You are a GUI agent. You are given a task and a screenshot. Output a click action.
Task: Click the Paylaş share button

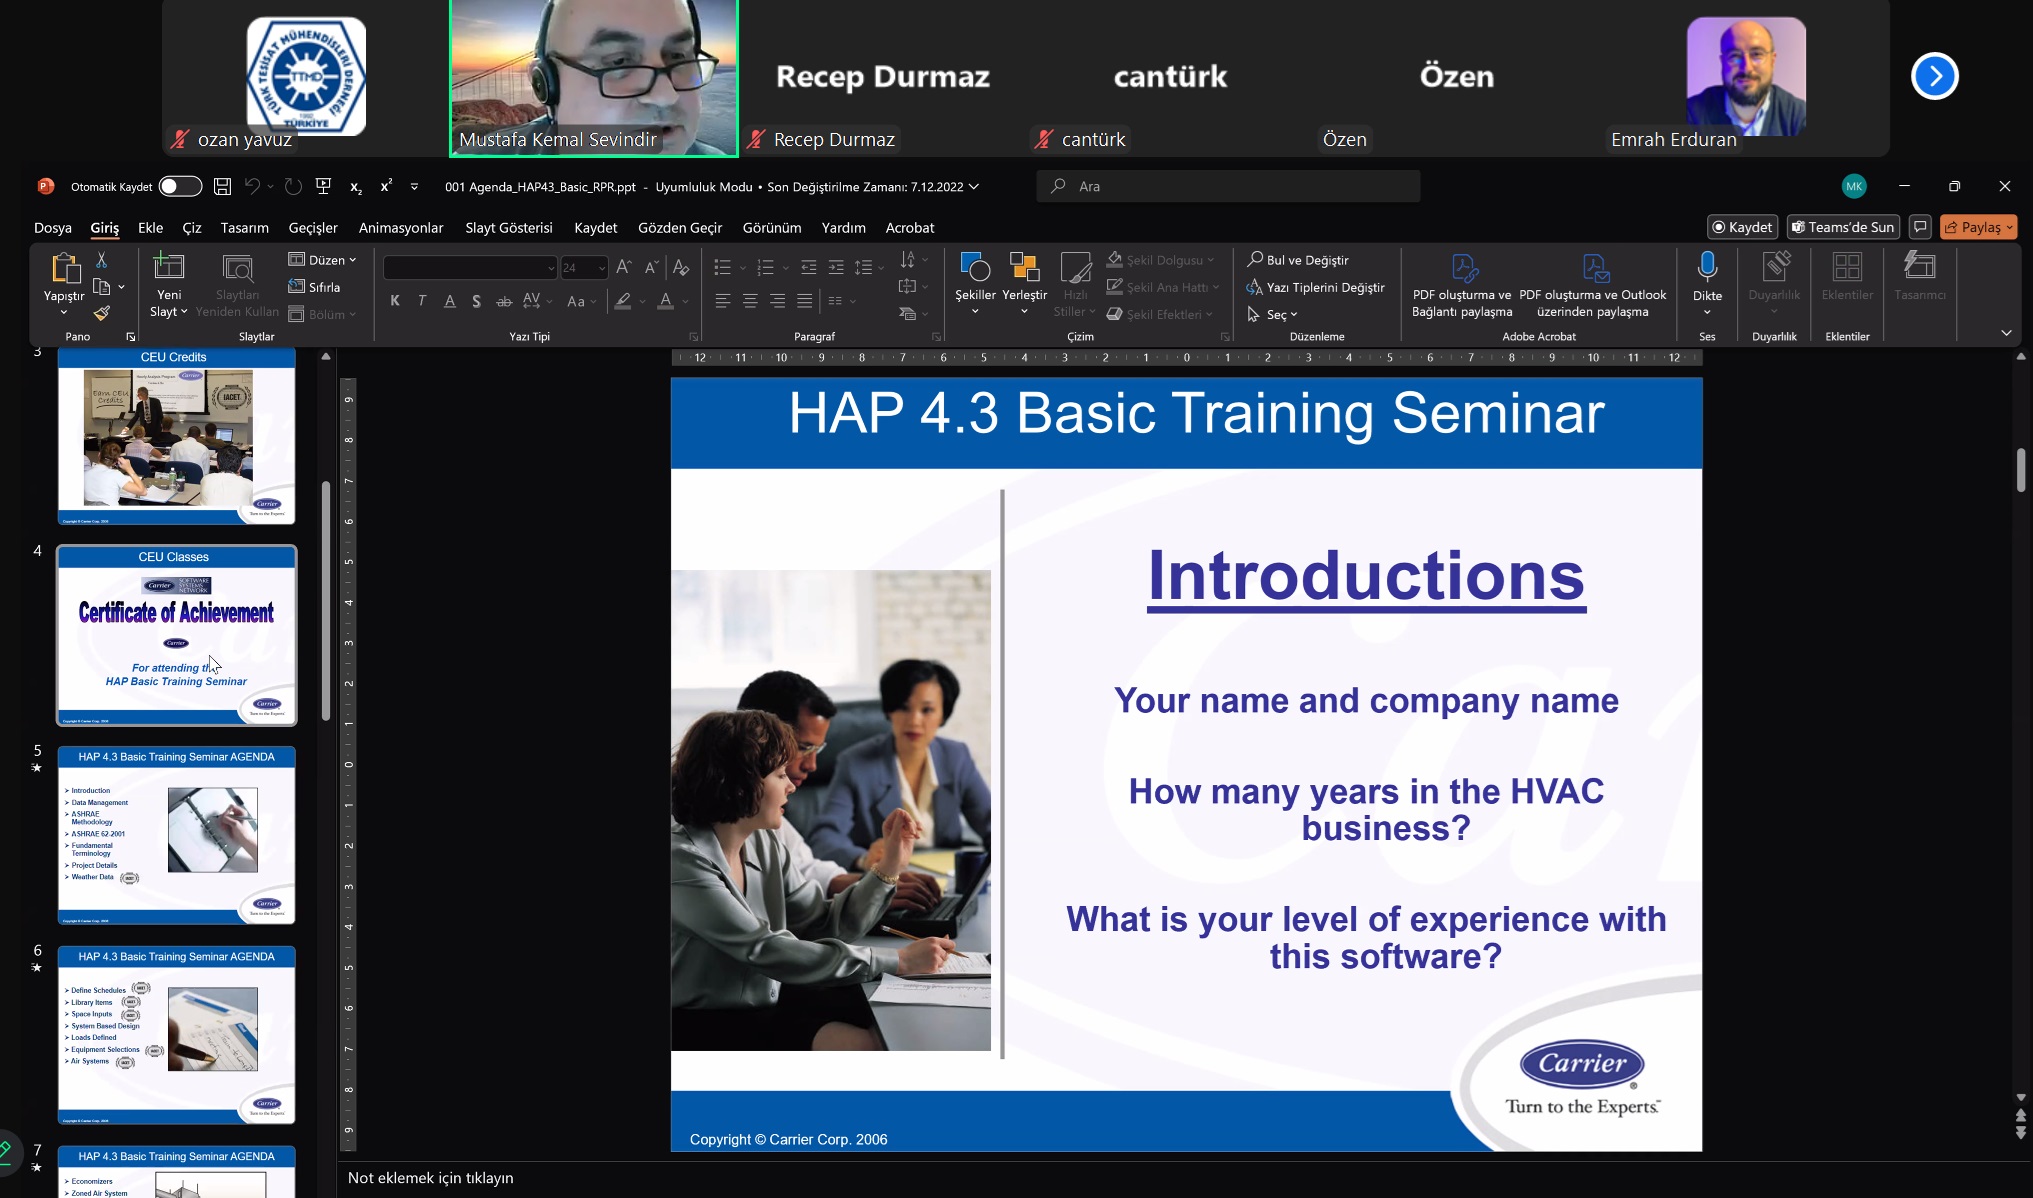click(x=1977, y=227)
